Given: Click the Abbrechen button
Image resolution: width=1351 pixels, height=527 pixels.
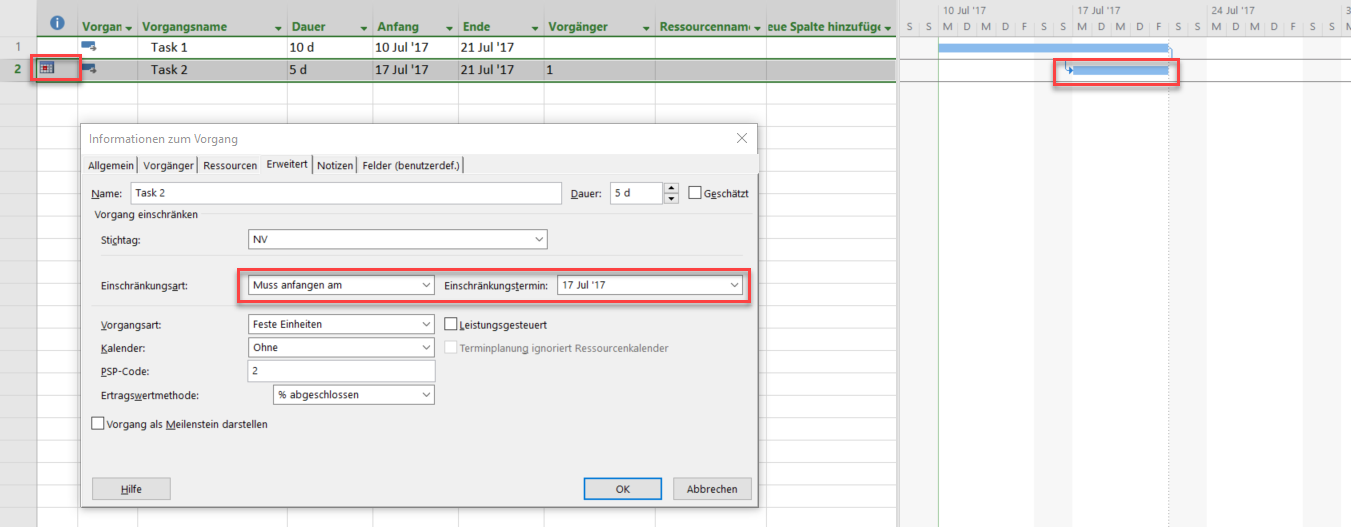Looking at the screenshot, I should [712, 489].
